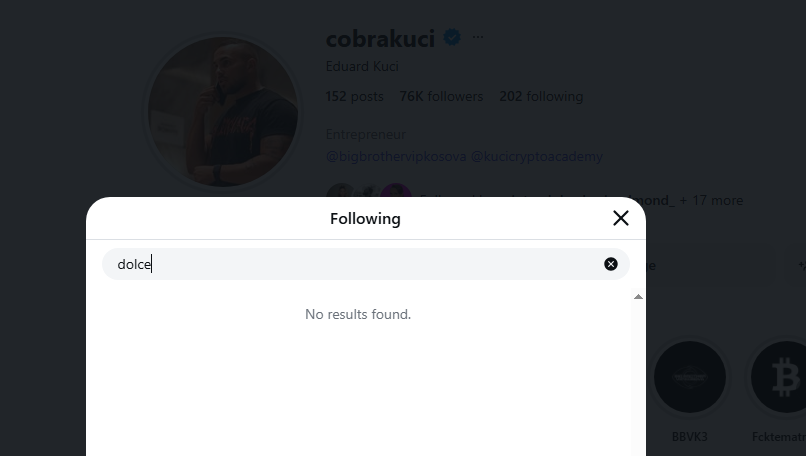View the 76K followers list

[x=441, y=96]
